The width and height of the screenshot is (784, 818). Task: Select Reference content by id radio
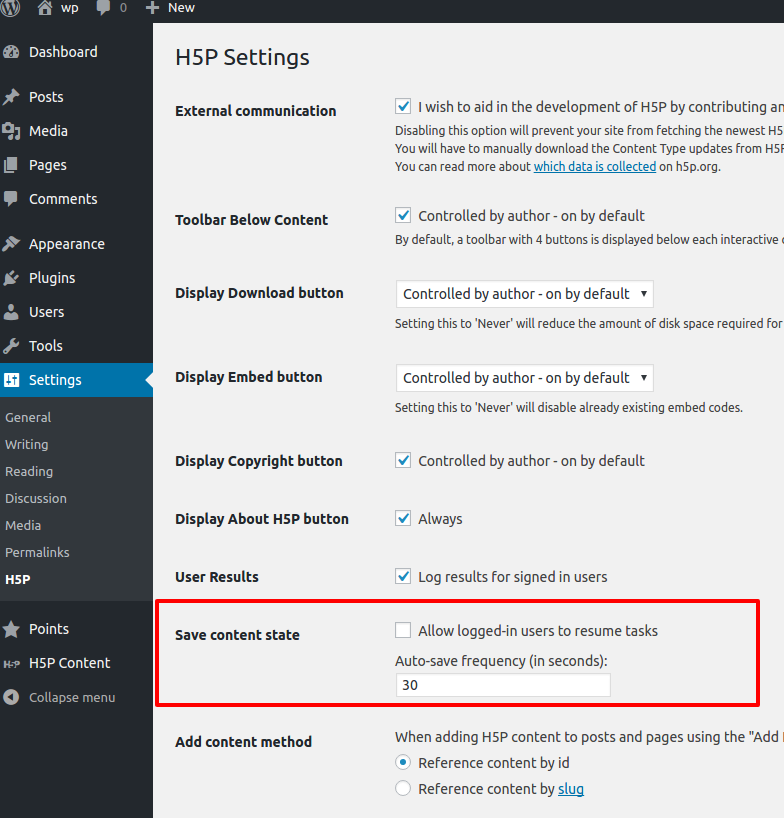tap(403, 763)
